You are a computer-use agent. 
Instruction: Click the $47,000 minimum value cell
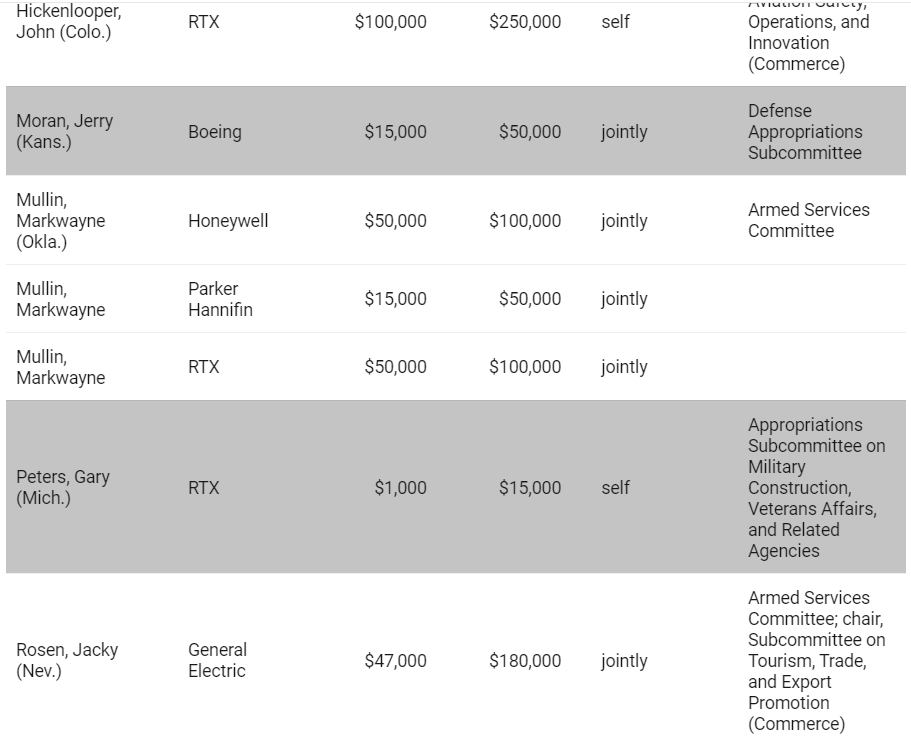coord(395,661)
